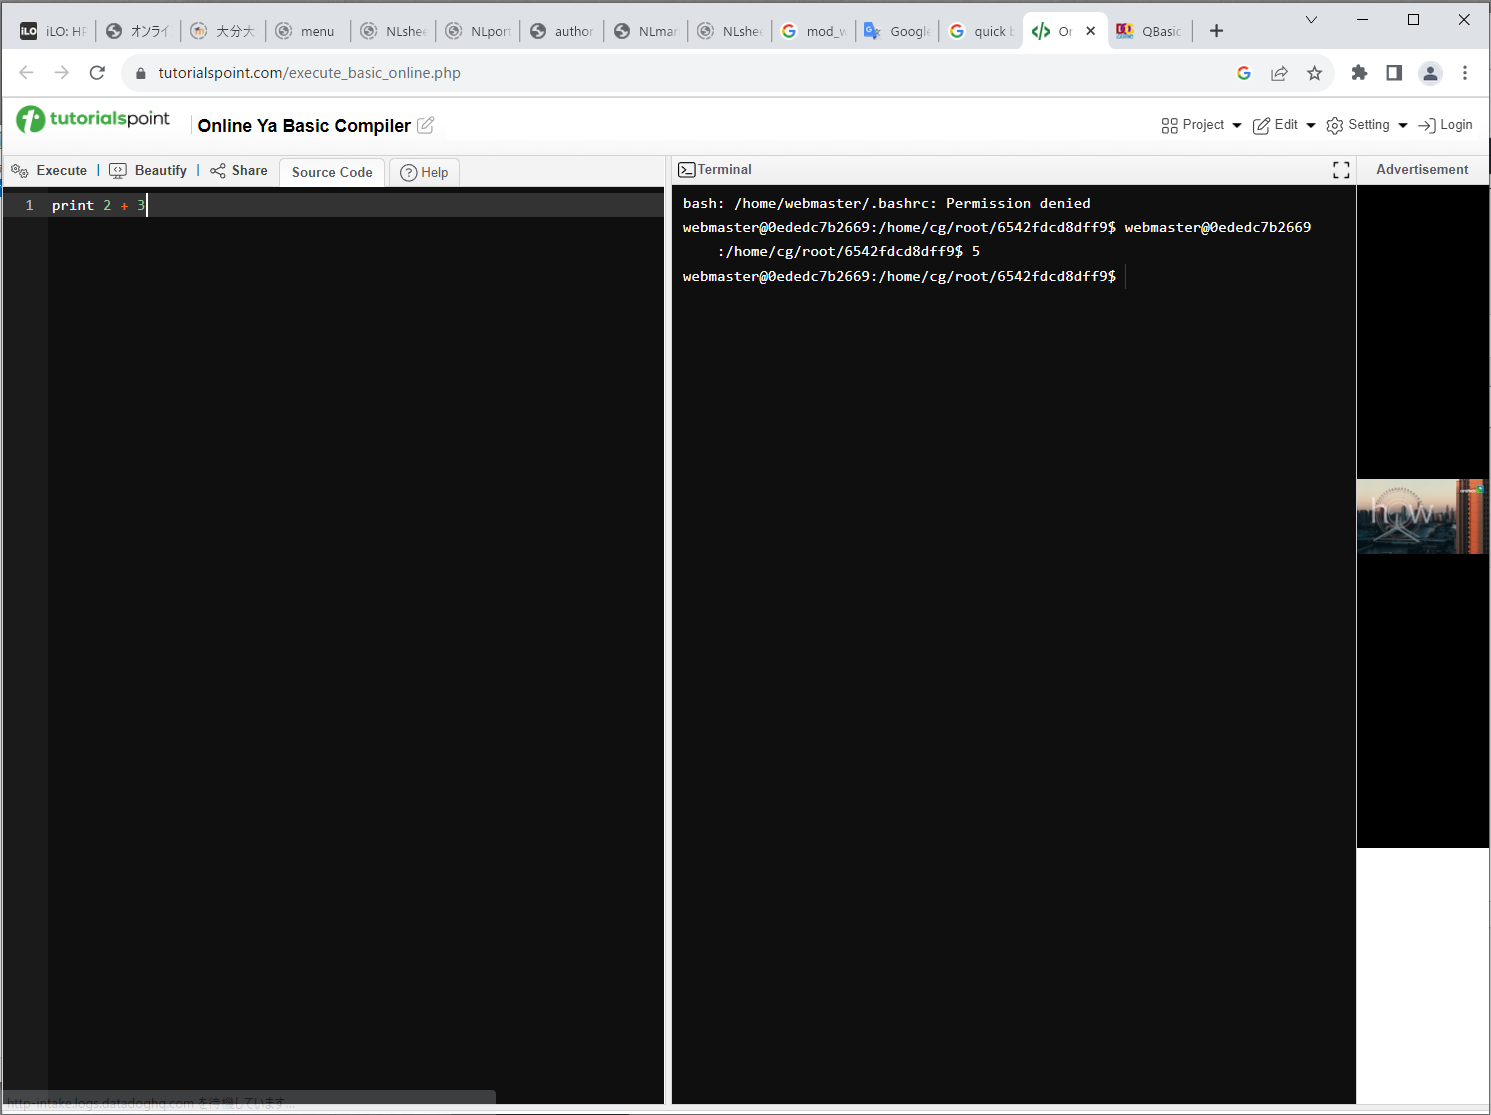The image size is (1491, 1115).
Task: Expand the Edit dropdown menu
Action: [1284, 125]
